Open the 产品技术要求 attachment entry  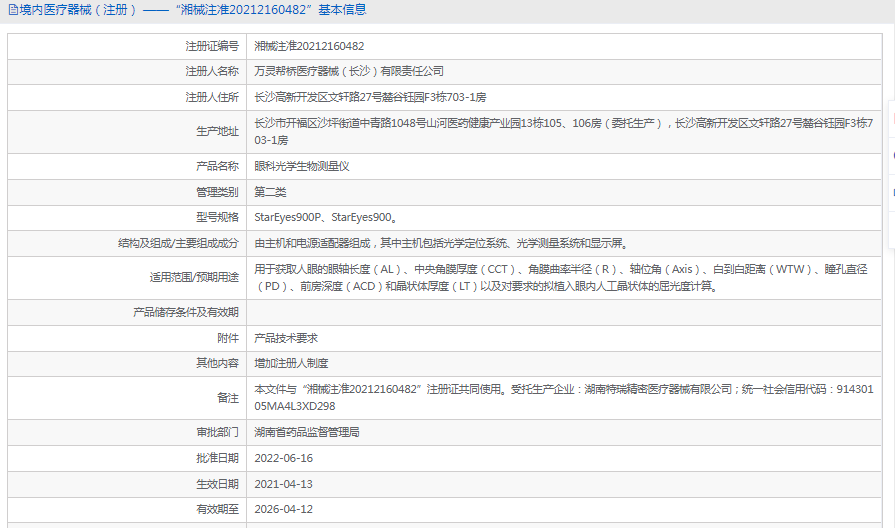coord(286,338)
